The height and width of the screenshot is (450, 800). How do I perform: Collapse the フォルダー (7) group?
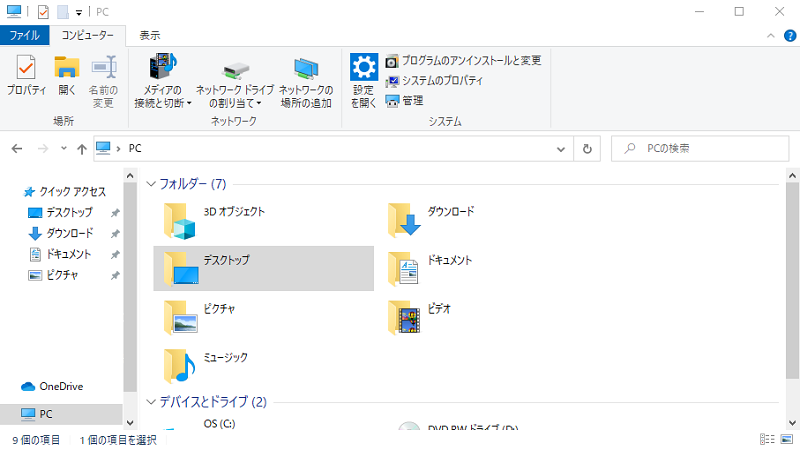[x=151, y=184]
